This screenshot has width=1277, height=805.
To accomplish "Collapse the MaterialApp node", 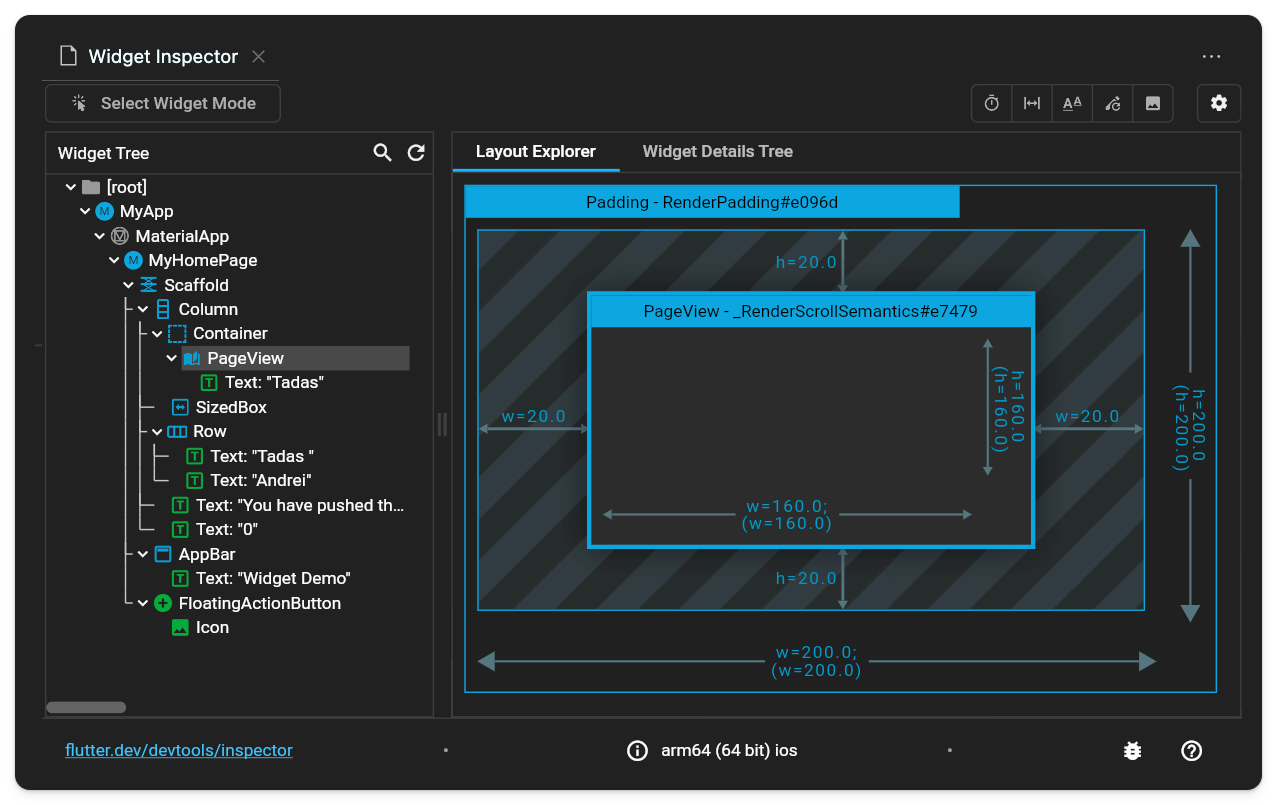I will [100, 236].
